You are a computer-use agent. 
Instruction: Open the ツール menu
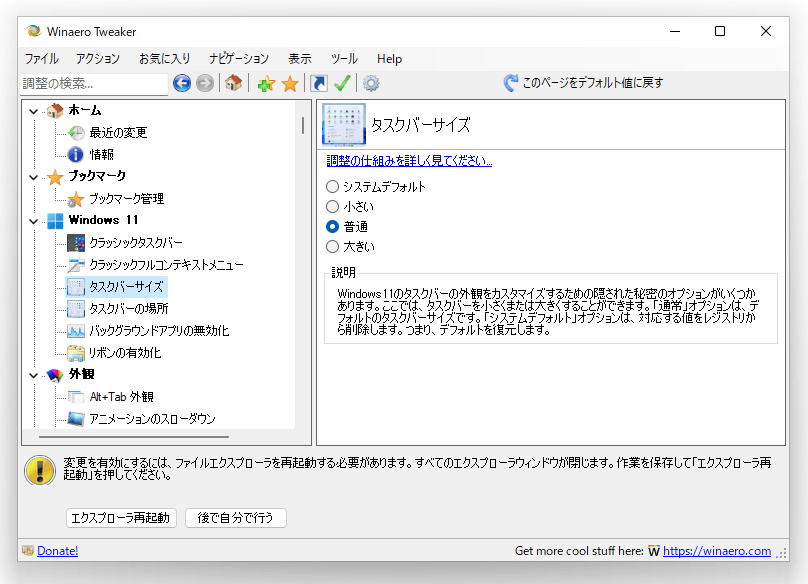344,59
